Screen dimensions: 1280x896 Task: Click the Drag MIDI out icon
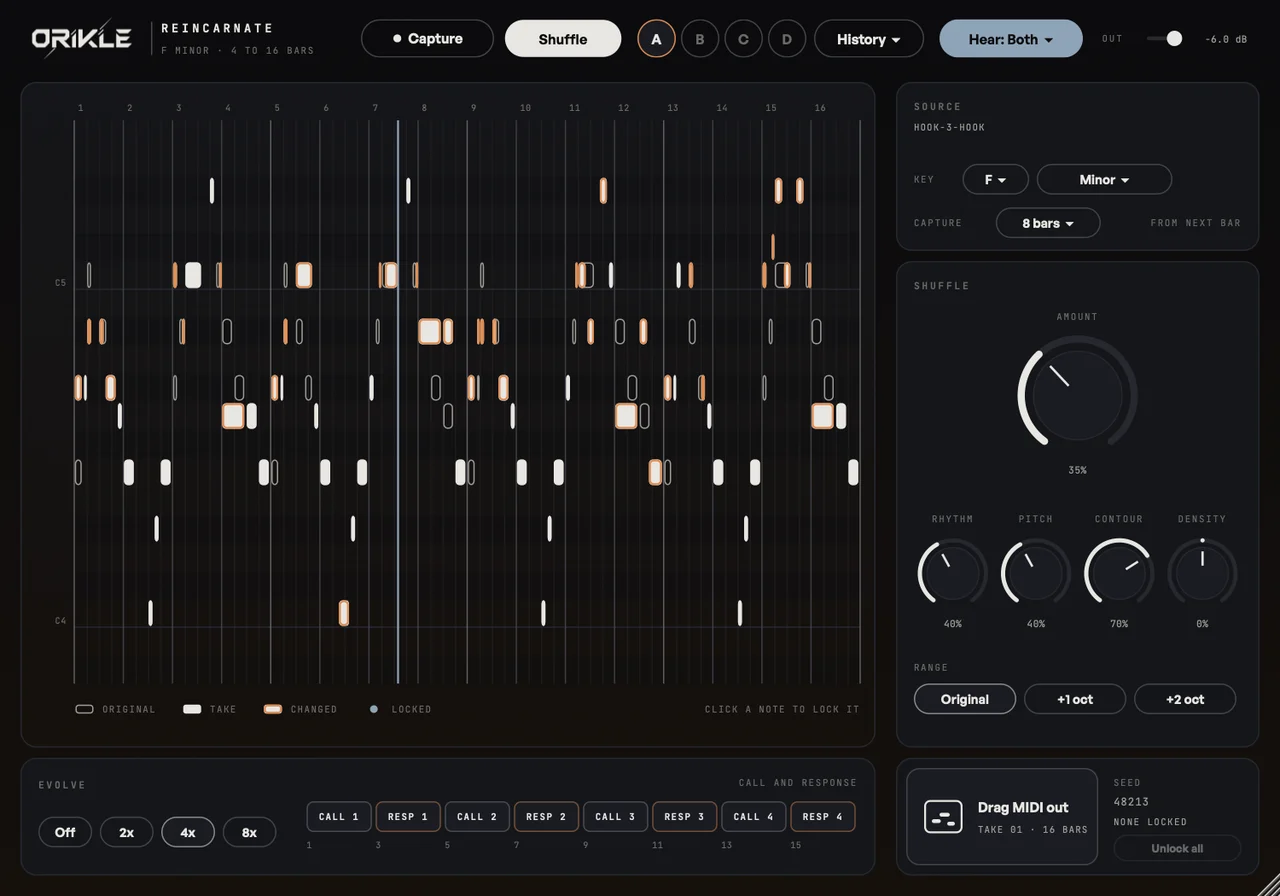point(943,816)
